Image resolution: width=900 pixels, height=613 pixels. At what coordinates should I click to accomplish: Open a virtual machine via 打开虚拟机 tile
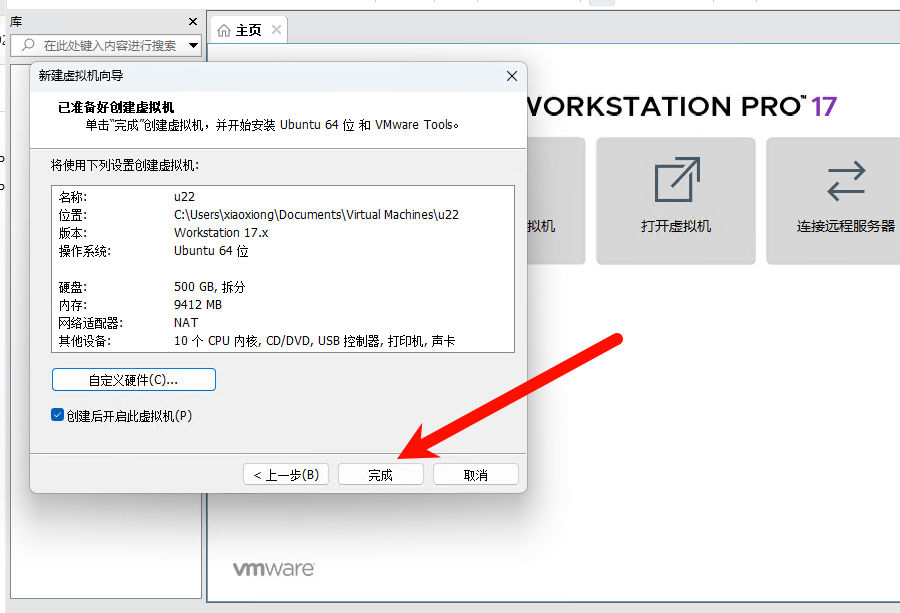676,201
